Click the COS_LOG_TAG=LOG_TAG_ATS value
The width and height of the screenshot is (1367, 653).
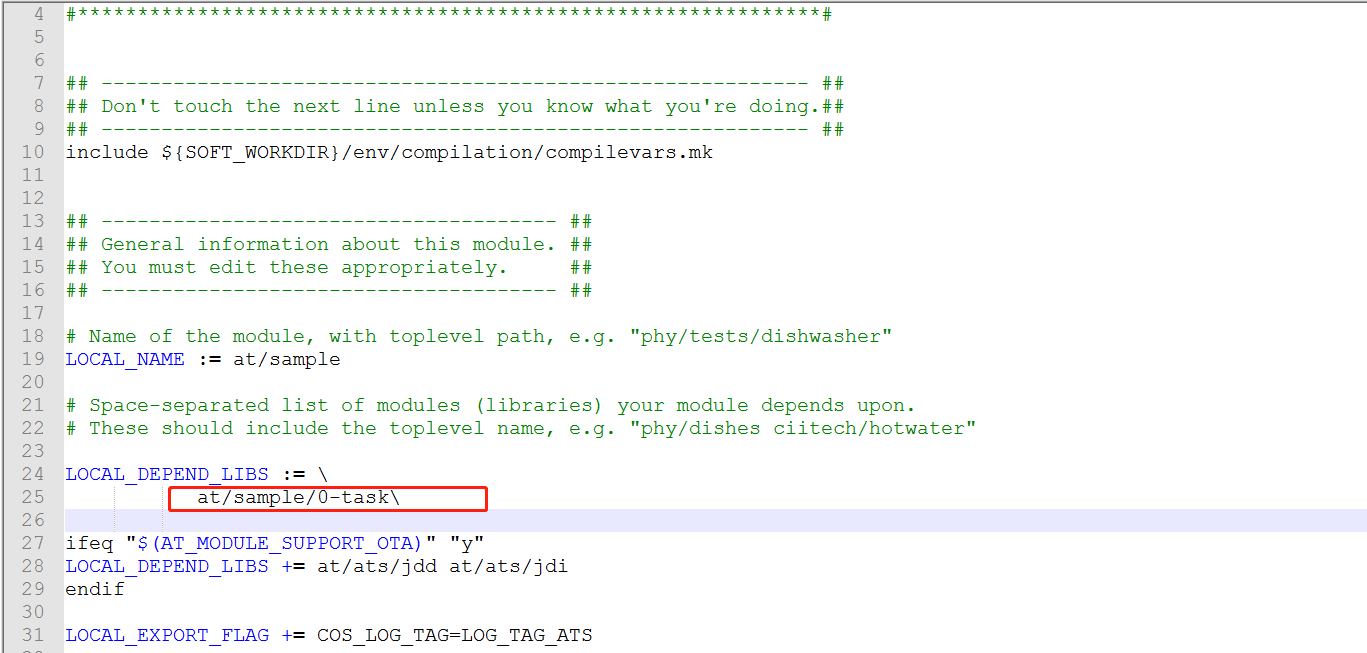[455, 635]
